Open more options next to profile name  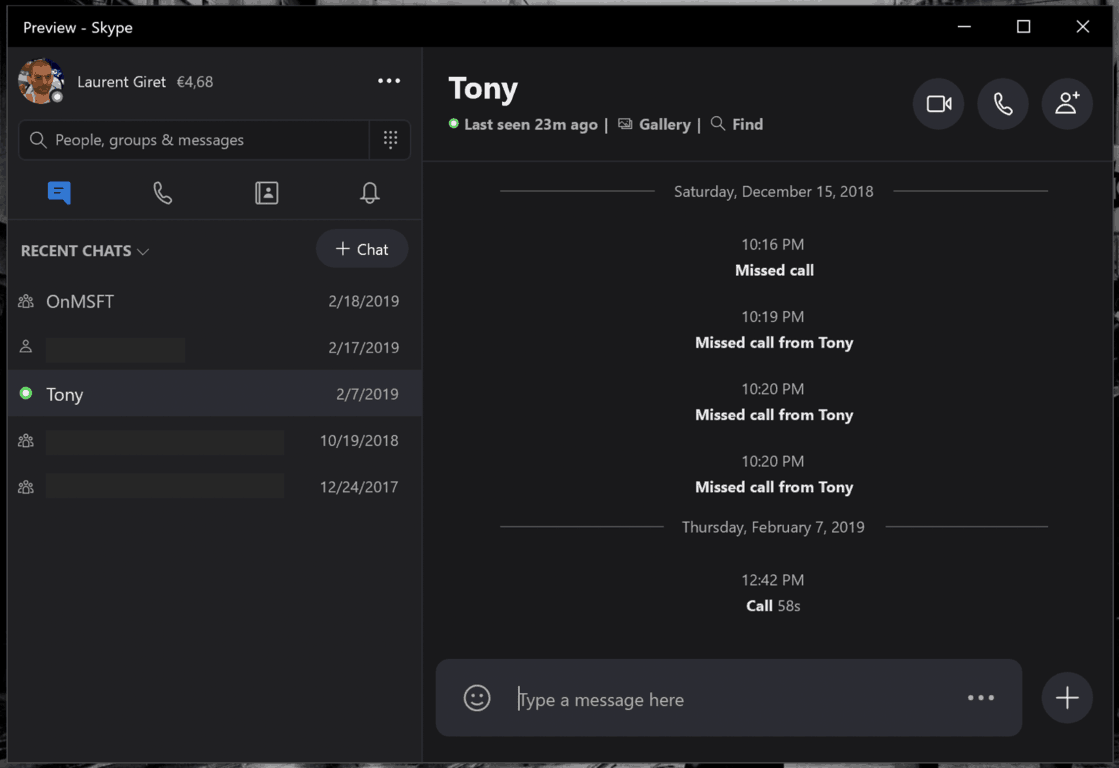[389, 81]
